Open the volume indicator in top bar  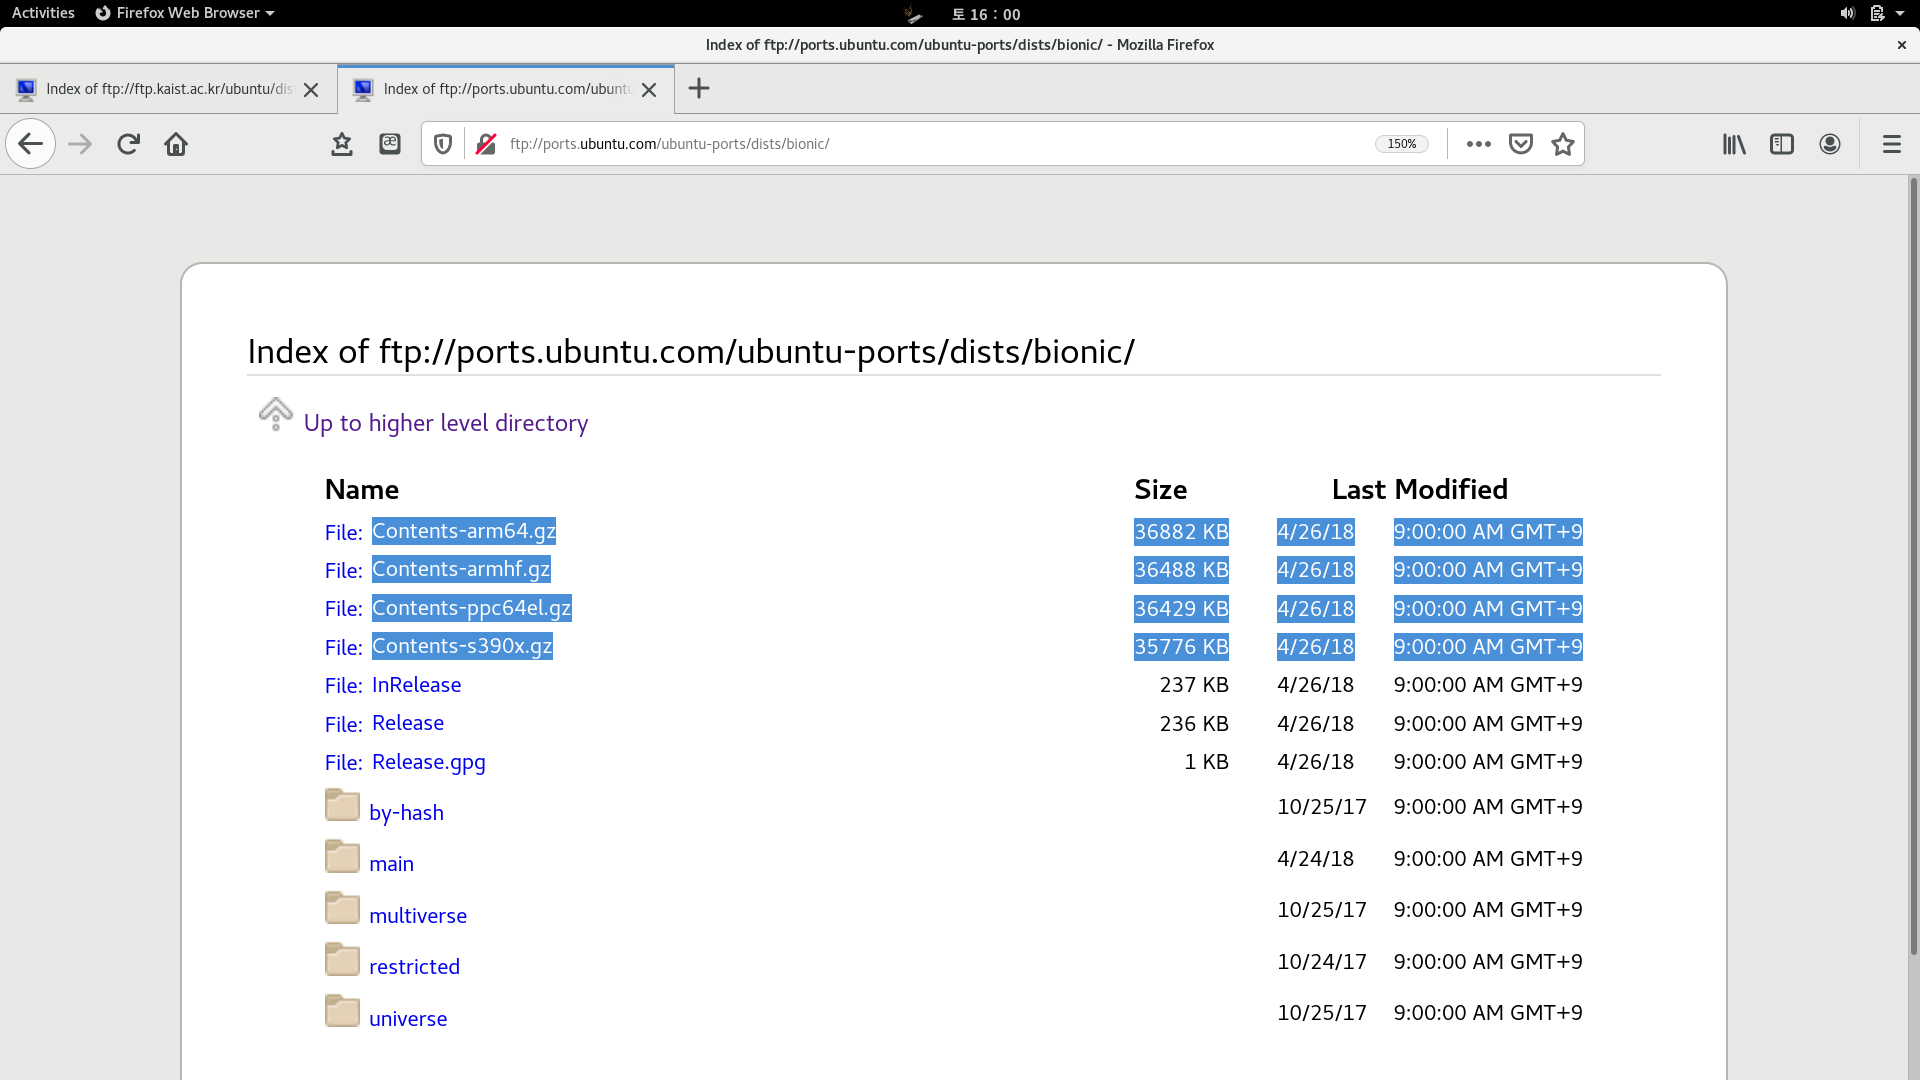click(1847, 13)
